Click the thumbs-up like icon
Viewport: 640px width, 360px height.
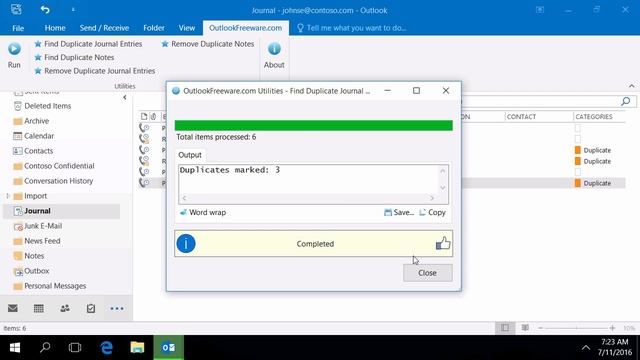[x=443, y=243]
